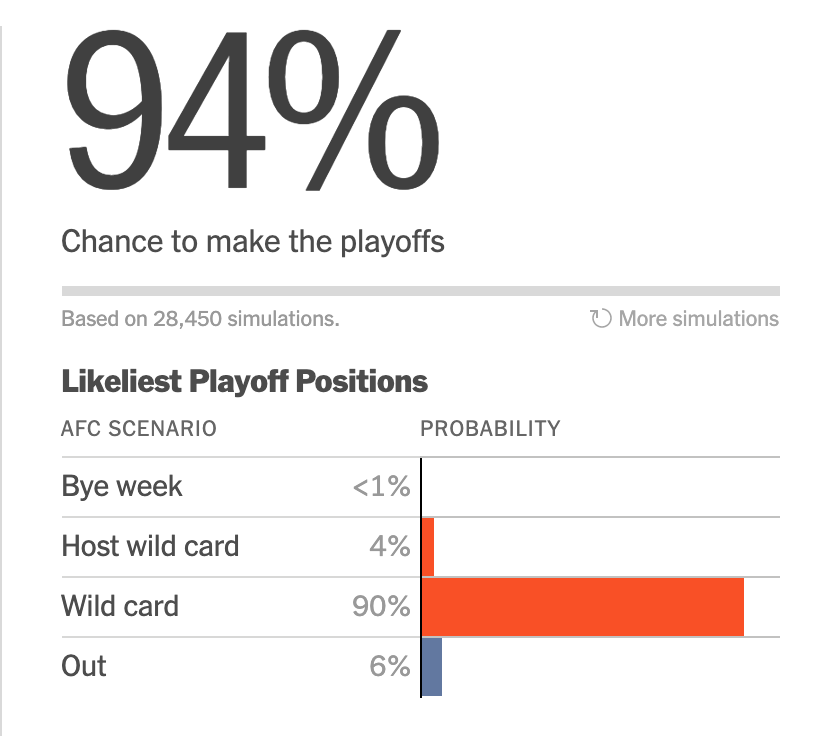The image size is (826, 742).
Task: Click the circular refresh arrow icon
Action: (601, 319)
